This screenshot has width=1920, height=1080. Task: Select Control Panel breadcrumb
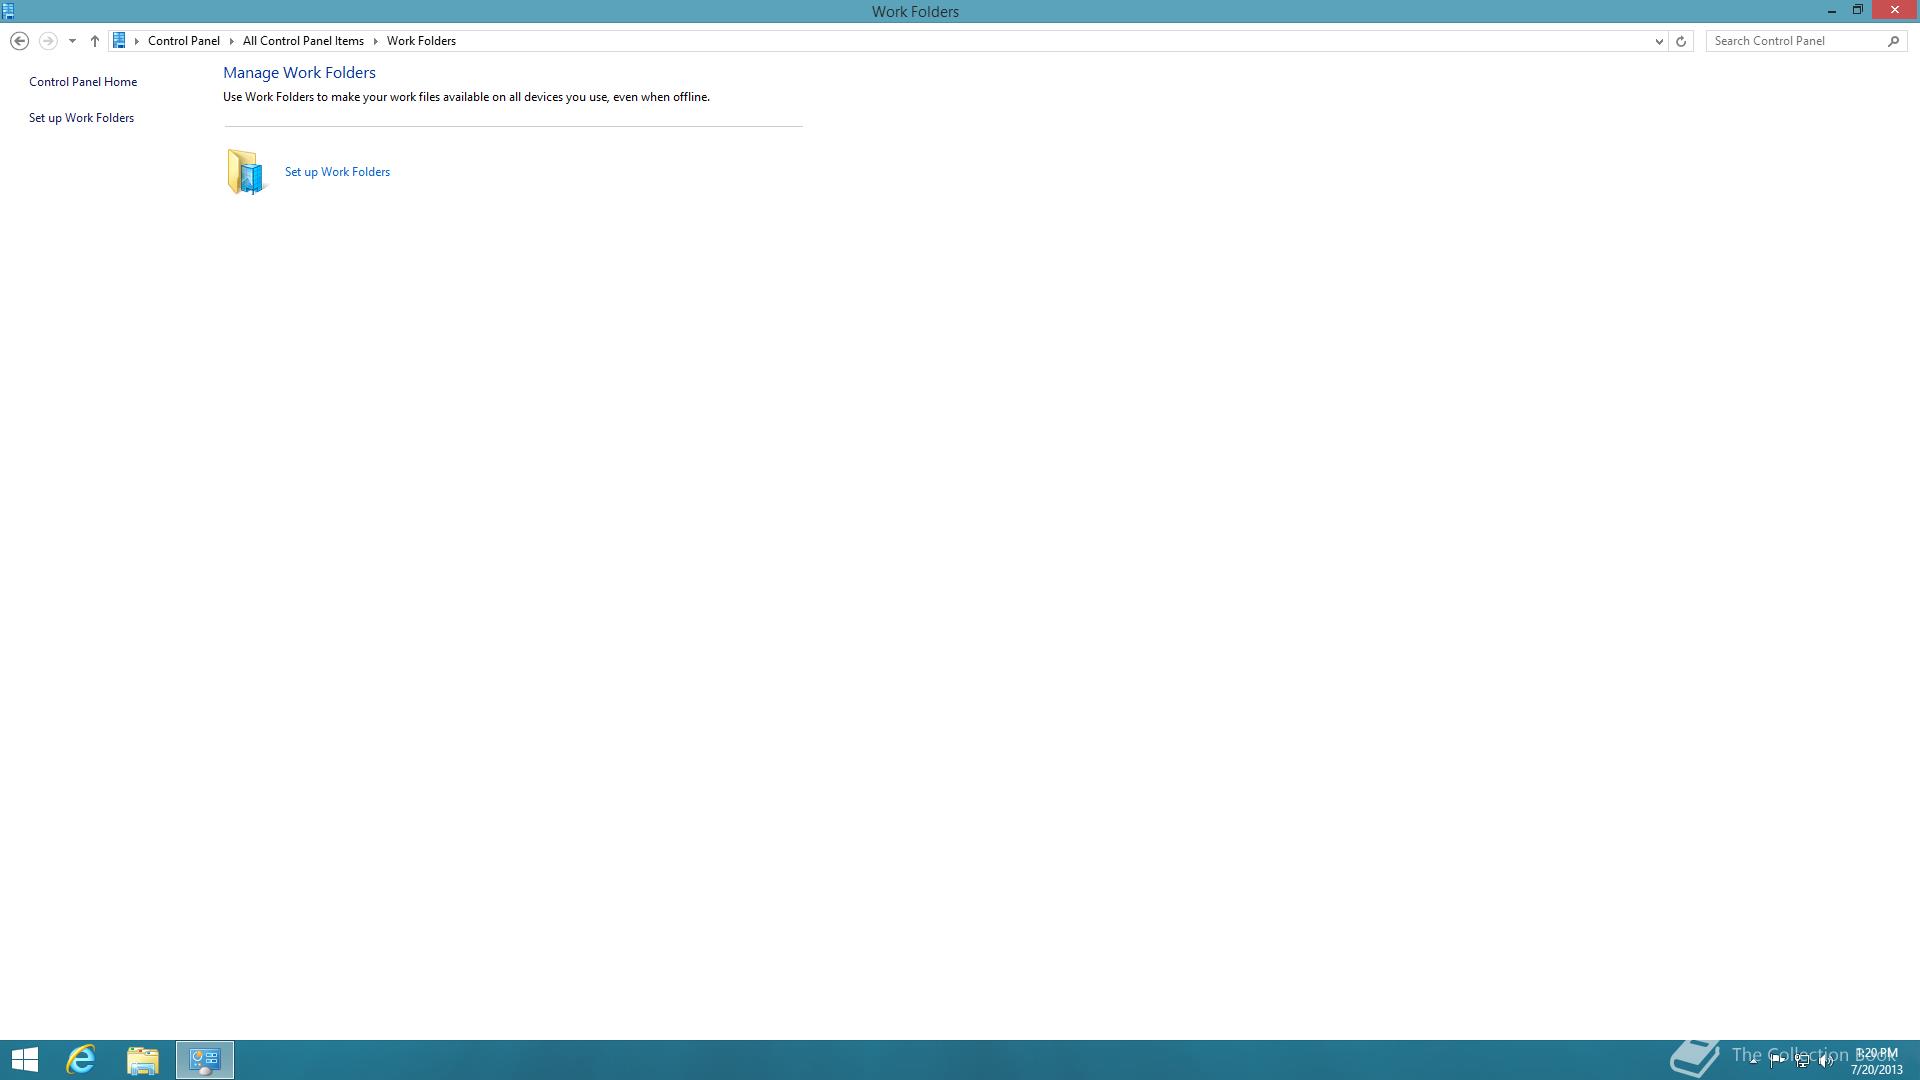pos(184,41)
